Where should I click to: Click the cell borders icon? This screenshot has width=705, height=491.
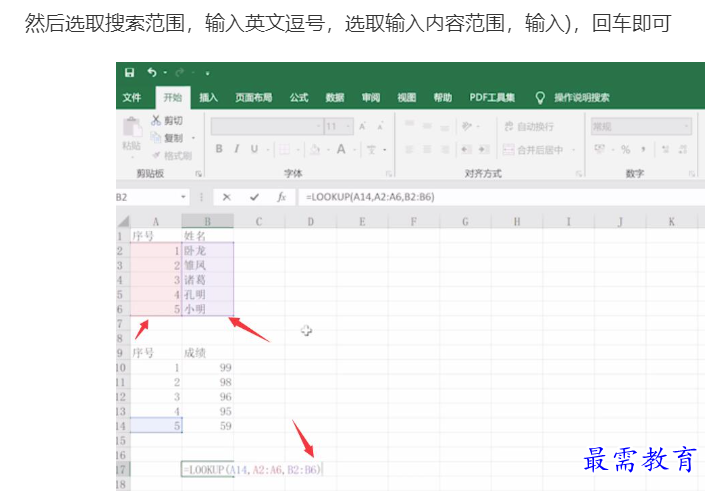tap(285, 149)
